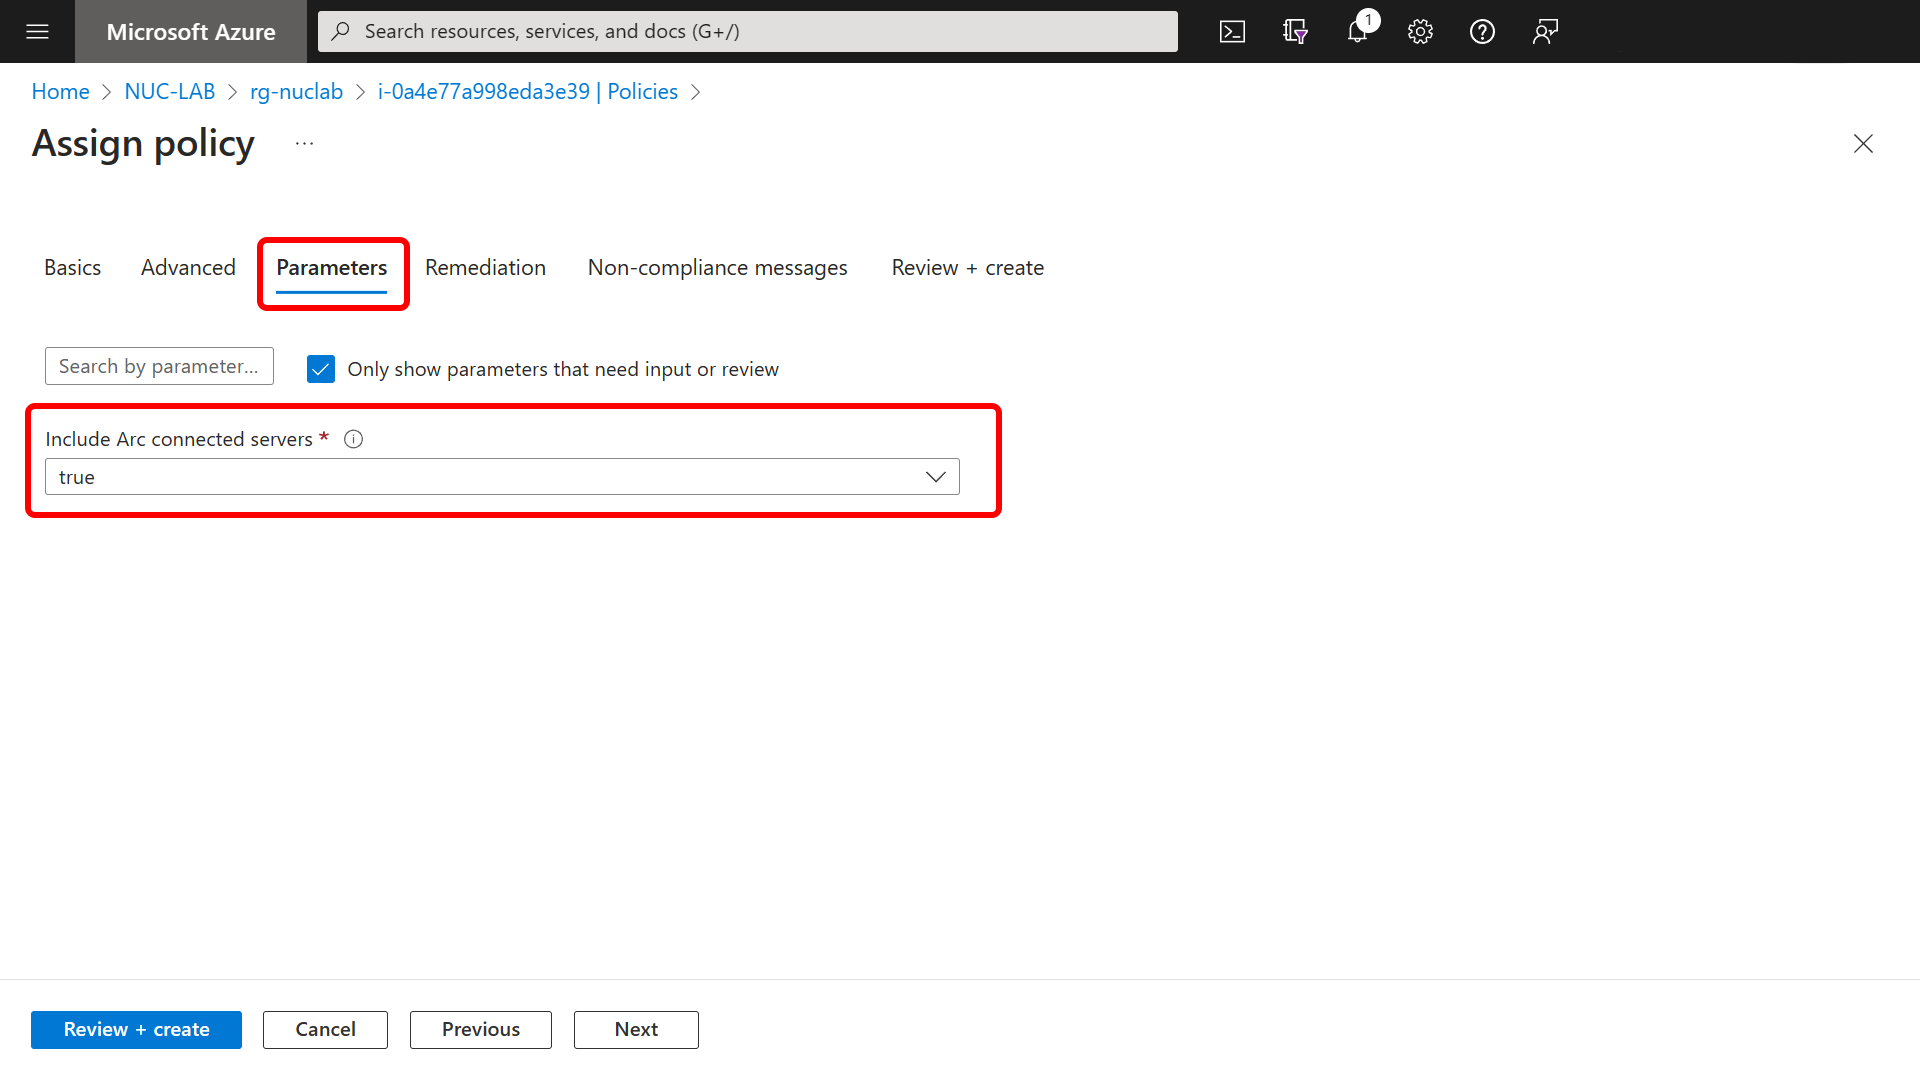Image resolution: width=1920 pixels, height=1080 pixels.
Task: Go back with the Previous button
Action: point(481,1030)
